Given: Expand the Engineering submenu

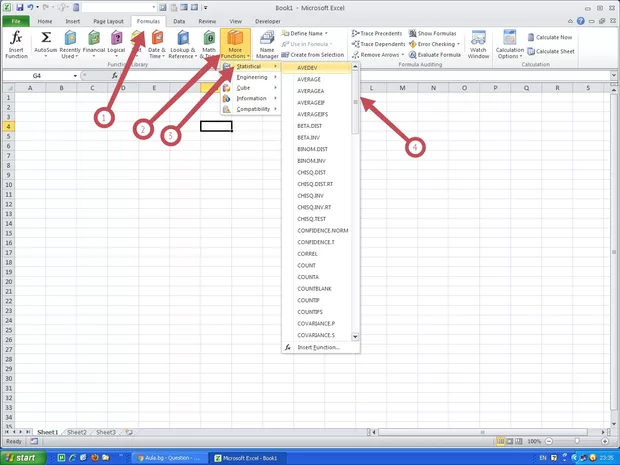Looking at the screenshot, I should tap(251, 77).
